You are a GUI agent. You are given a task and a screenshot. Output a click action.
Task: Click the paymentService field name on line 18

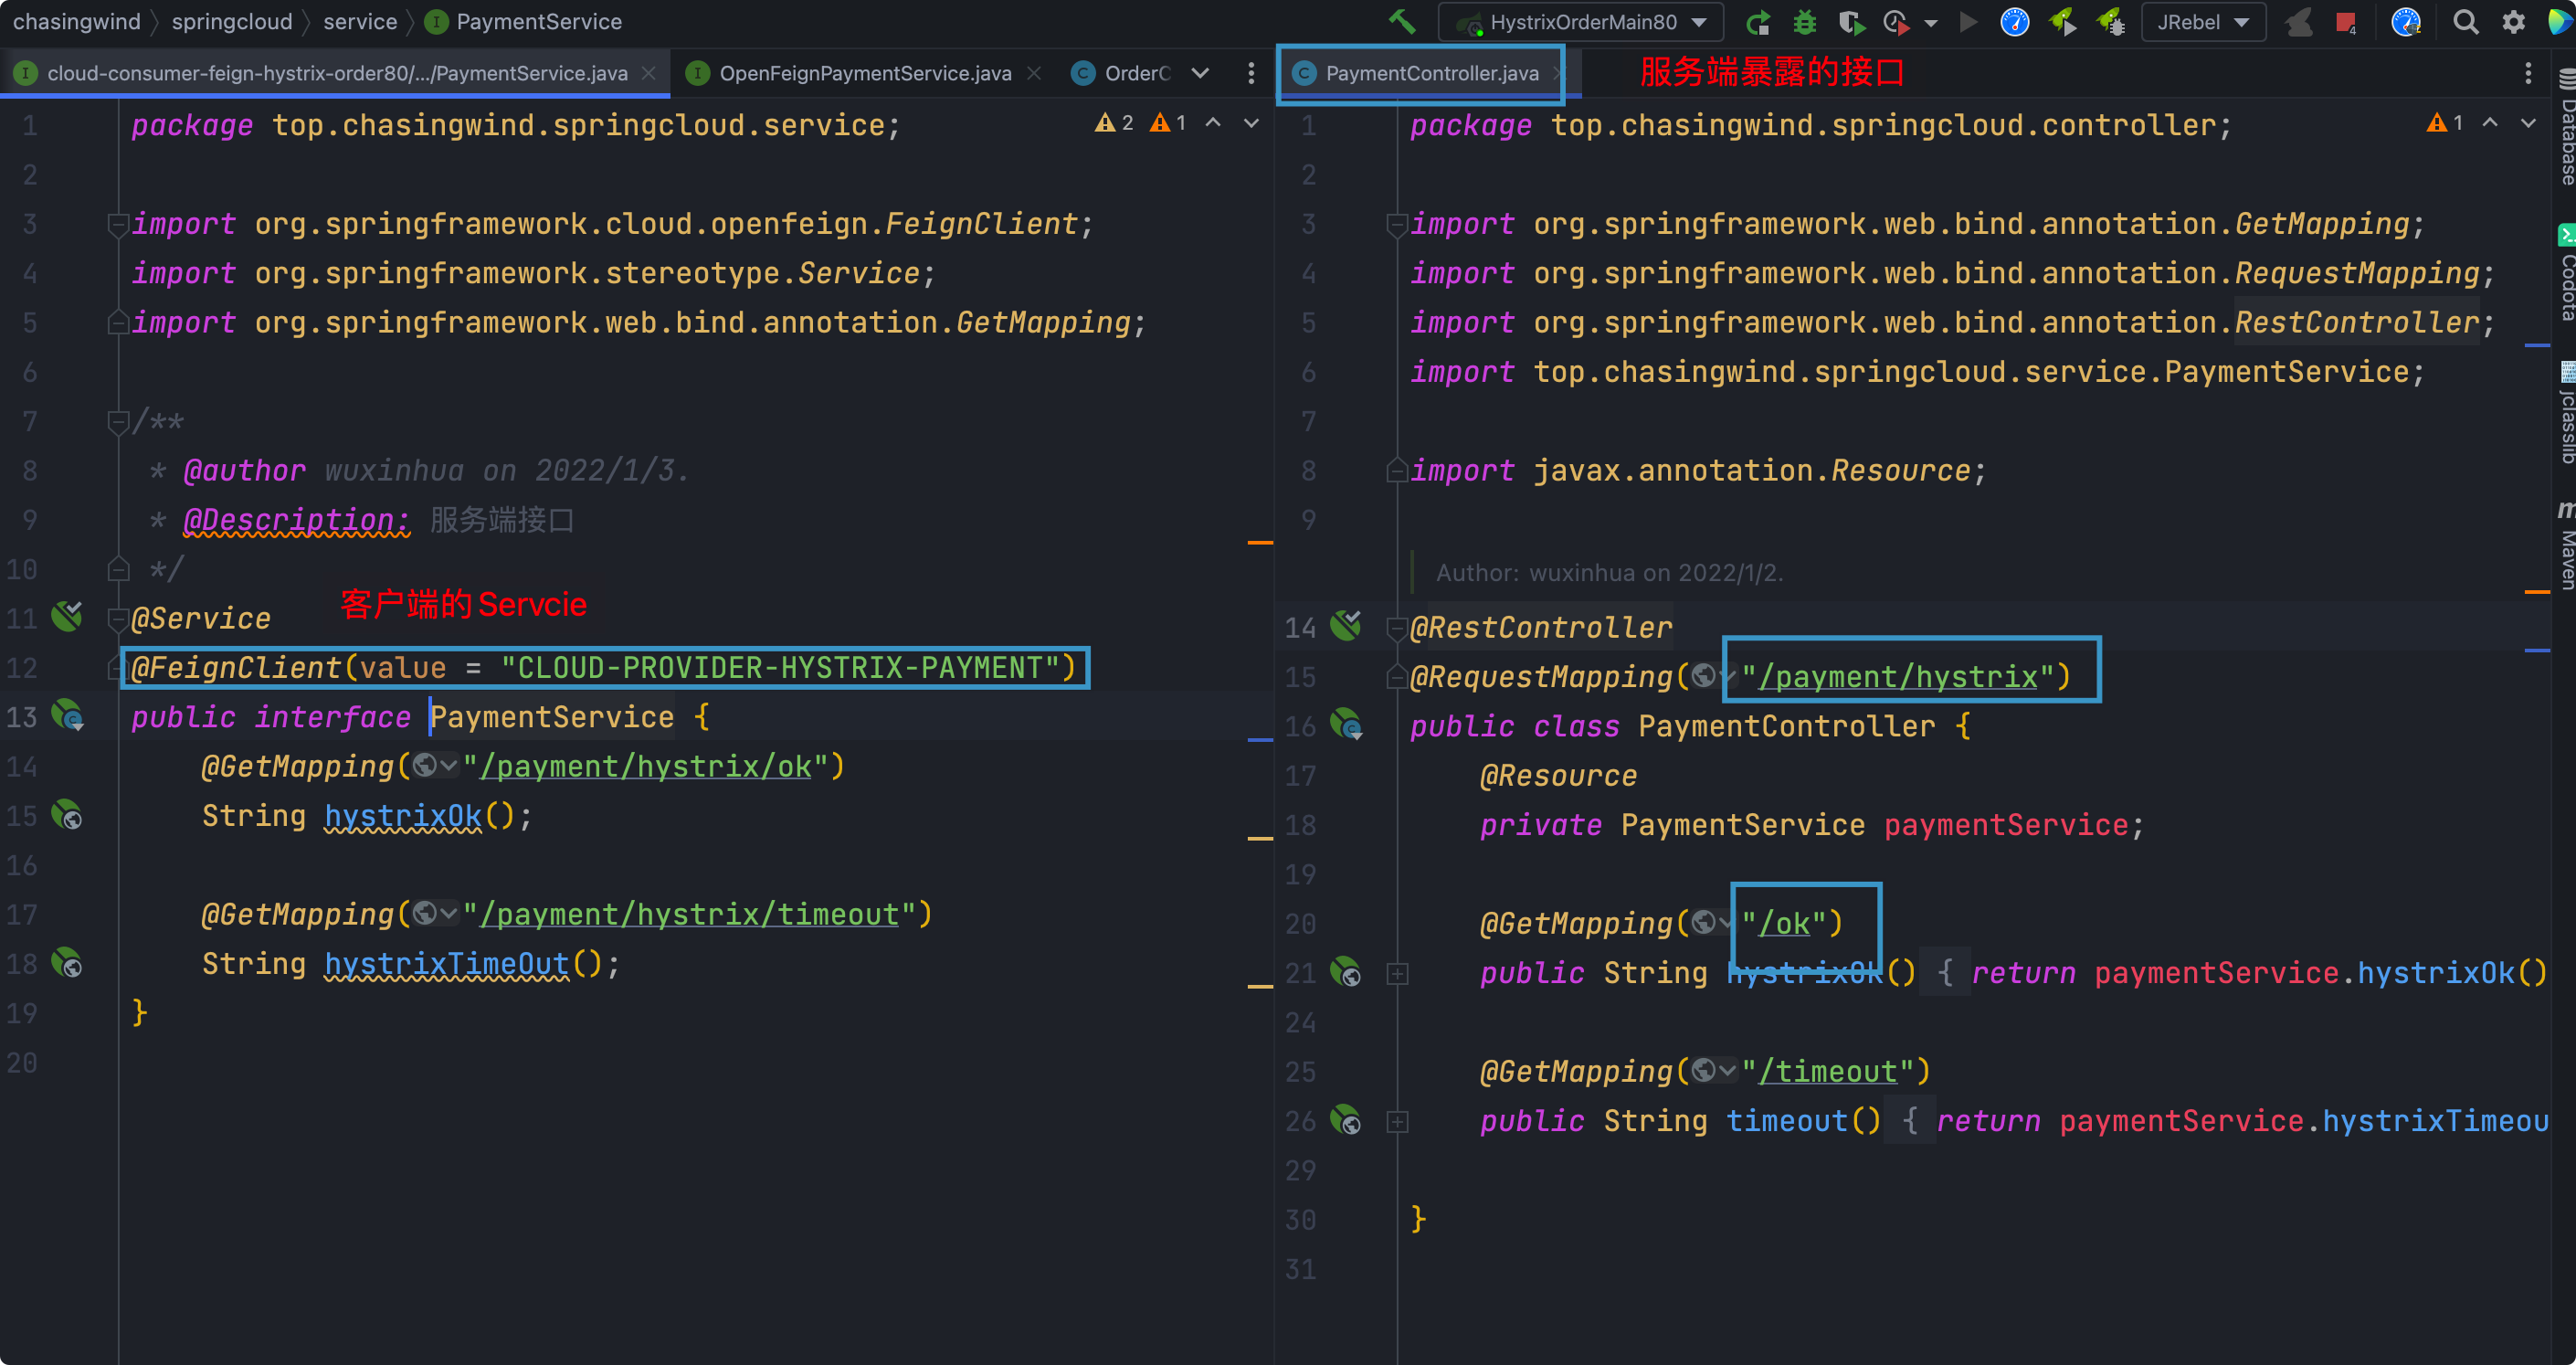(x=2006, y=825)
